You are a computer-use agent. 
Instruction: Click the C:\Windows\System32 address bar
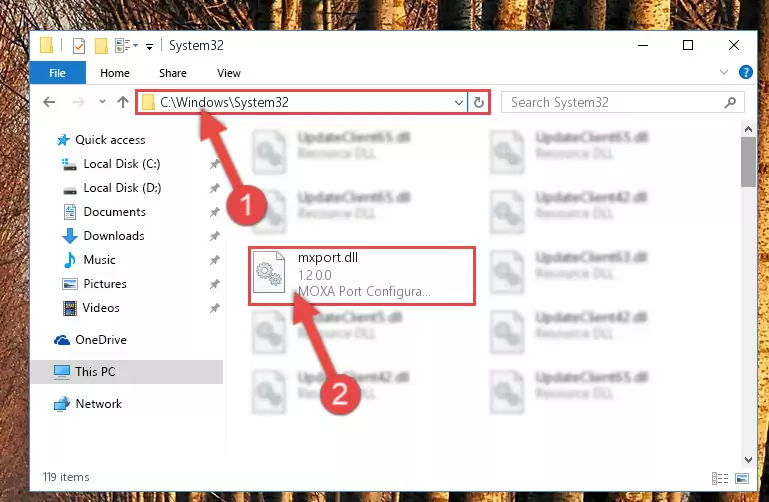tap(302, 102)
